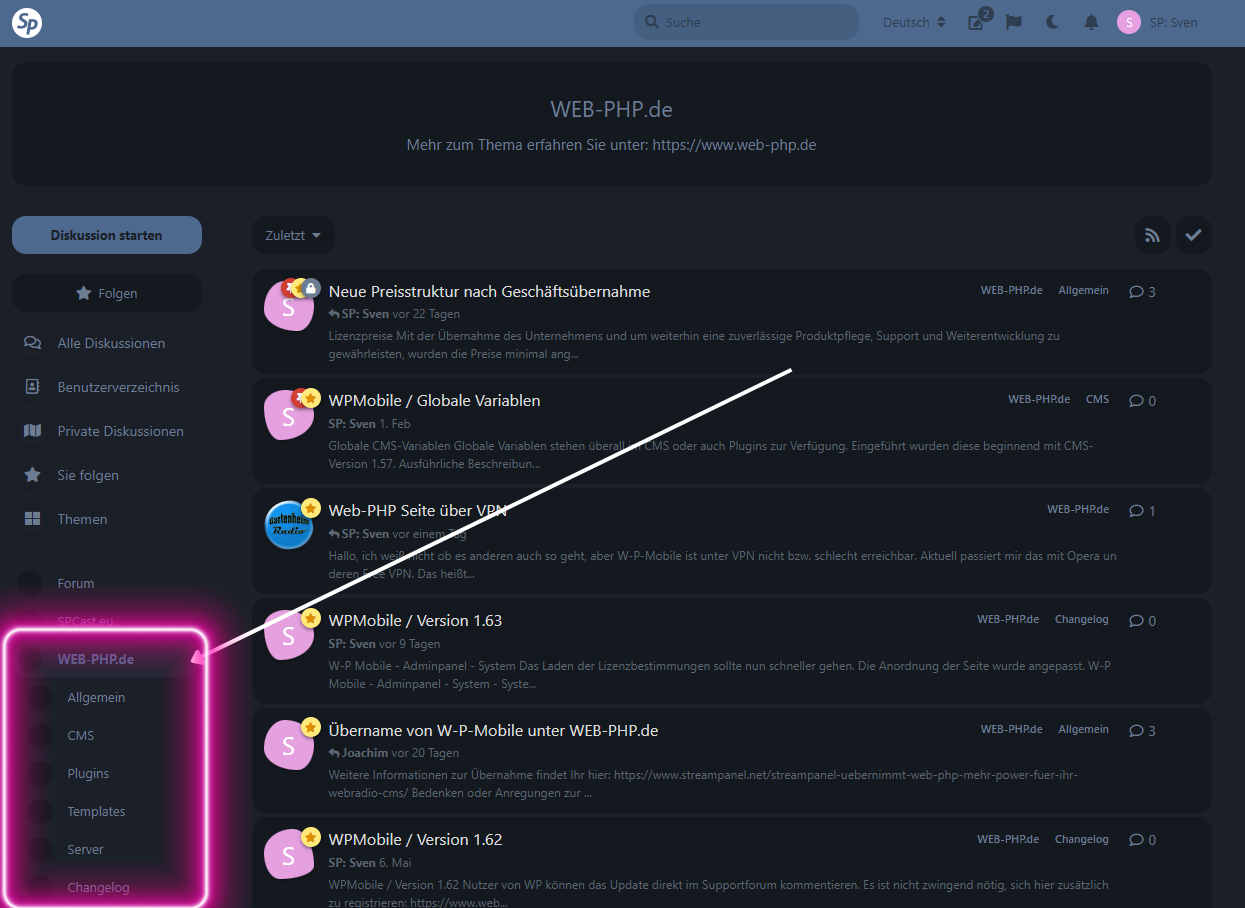Viewport: 1245px width, 908px height.
Task: Open WPMobile / Version 1.63 discussion
Action: coord(415,620)
